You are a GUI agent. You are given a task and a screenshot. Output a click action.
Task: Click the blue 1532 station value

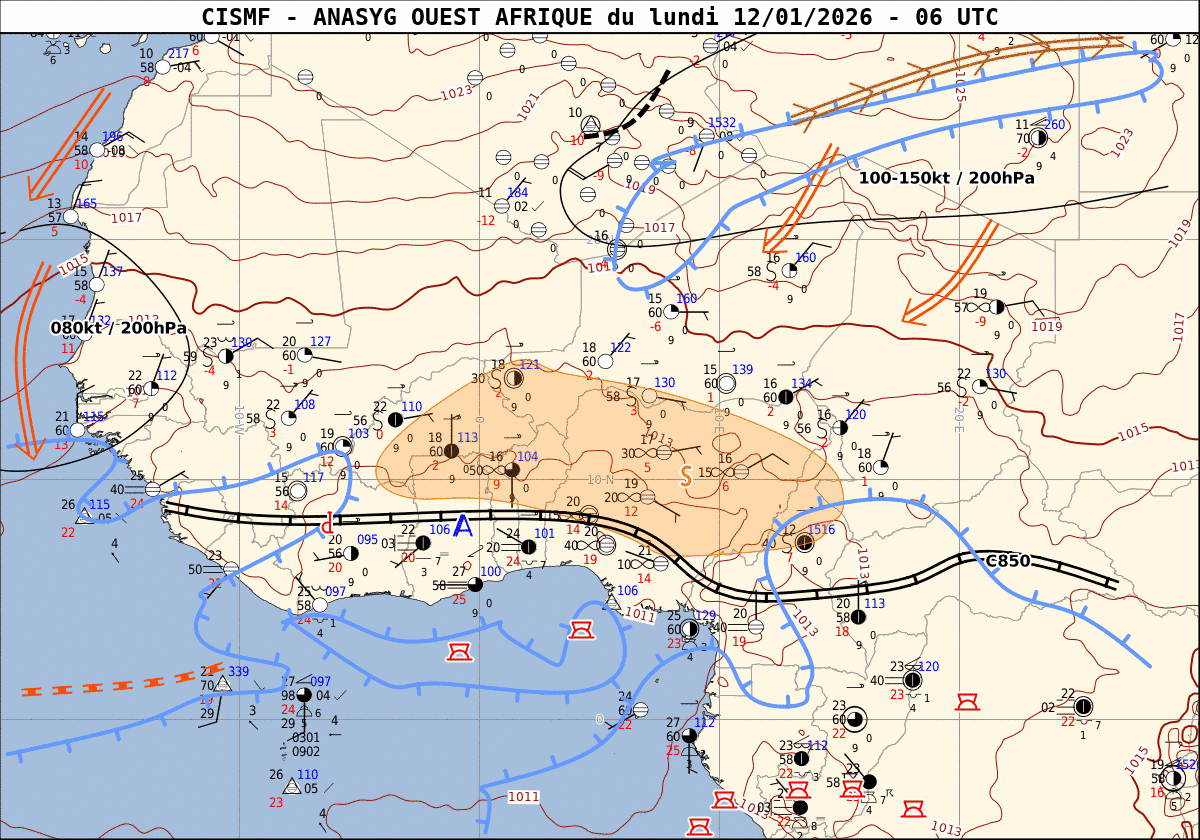[722, 122]
